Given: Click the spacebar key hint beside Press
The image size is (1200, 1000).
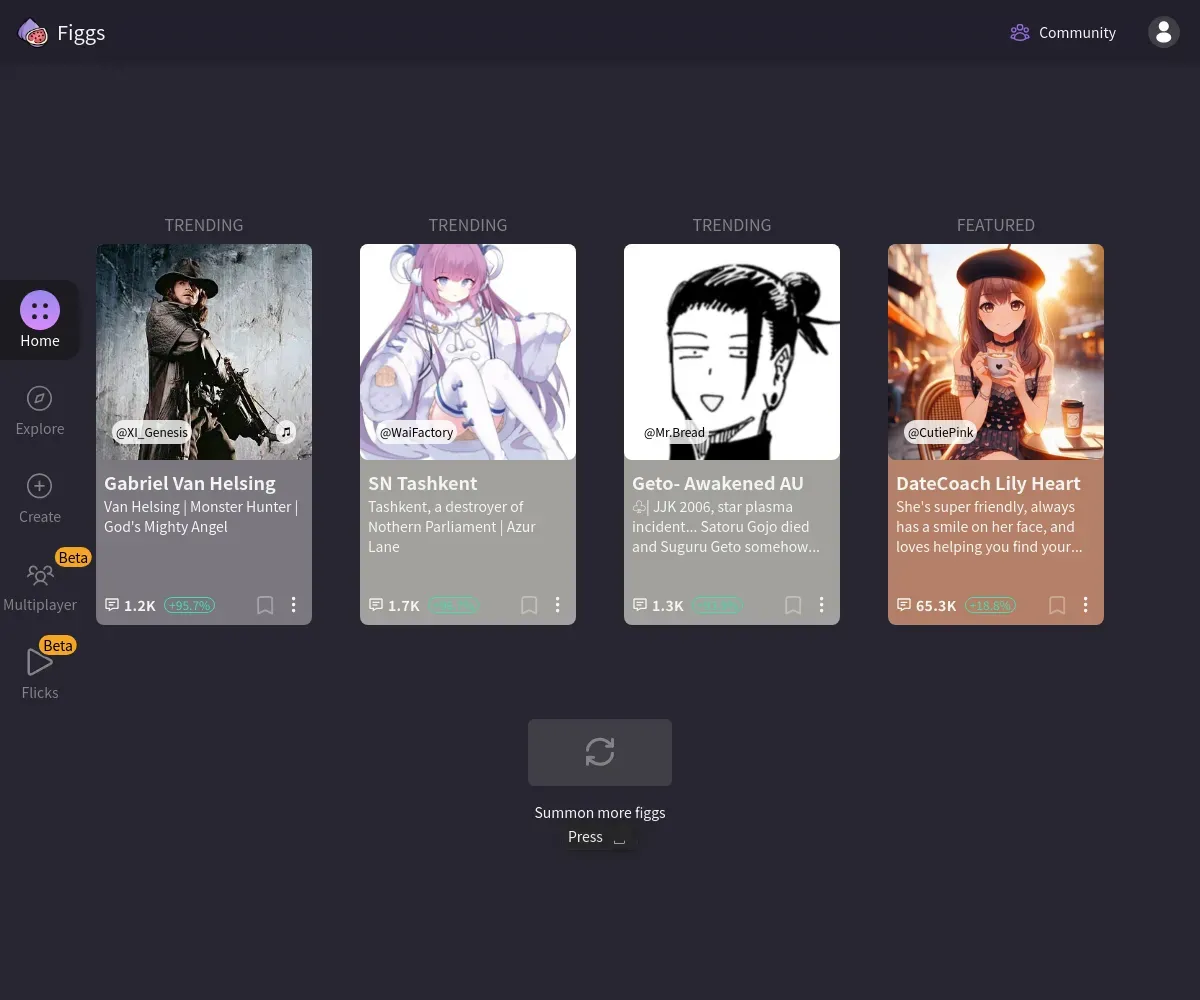Looking at the screenshot, I should pyautogui.click(x=619, y=838).
